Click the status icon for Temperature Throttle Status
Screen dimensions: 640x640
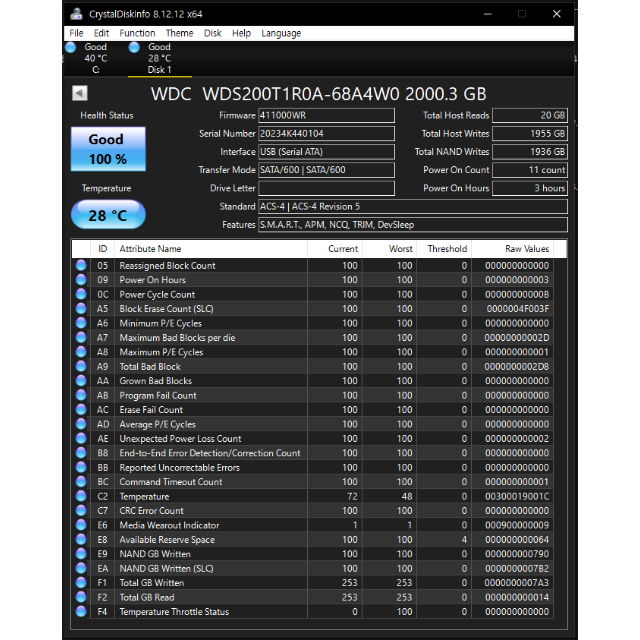click(81, 611)
